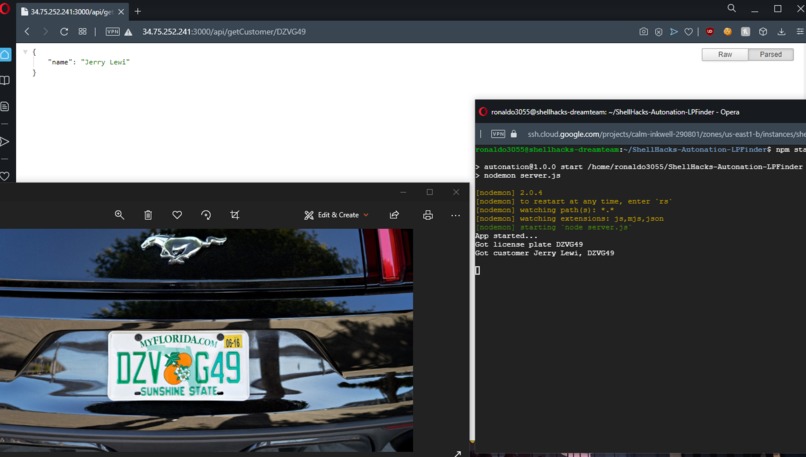The image size is (806, 457).
Task: Select "Got customer Jerry Lewi, DZVG49" line
Action: coord(544,253)
